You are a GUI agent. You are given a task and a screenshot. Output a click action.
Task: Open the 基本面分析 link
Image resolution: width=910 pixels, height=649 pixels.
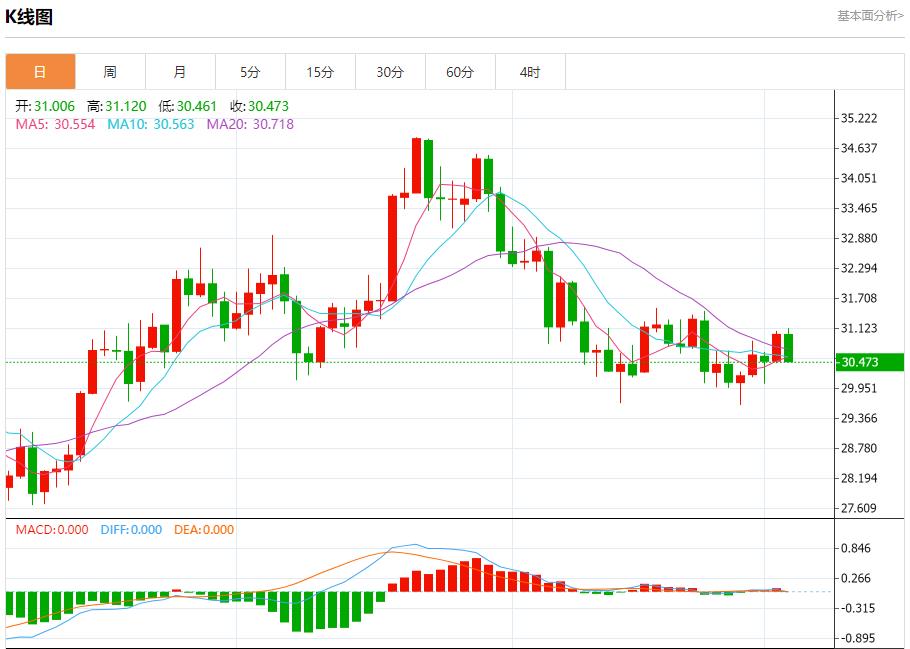click(x=869, y=15)
